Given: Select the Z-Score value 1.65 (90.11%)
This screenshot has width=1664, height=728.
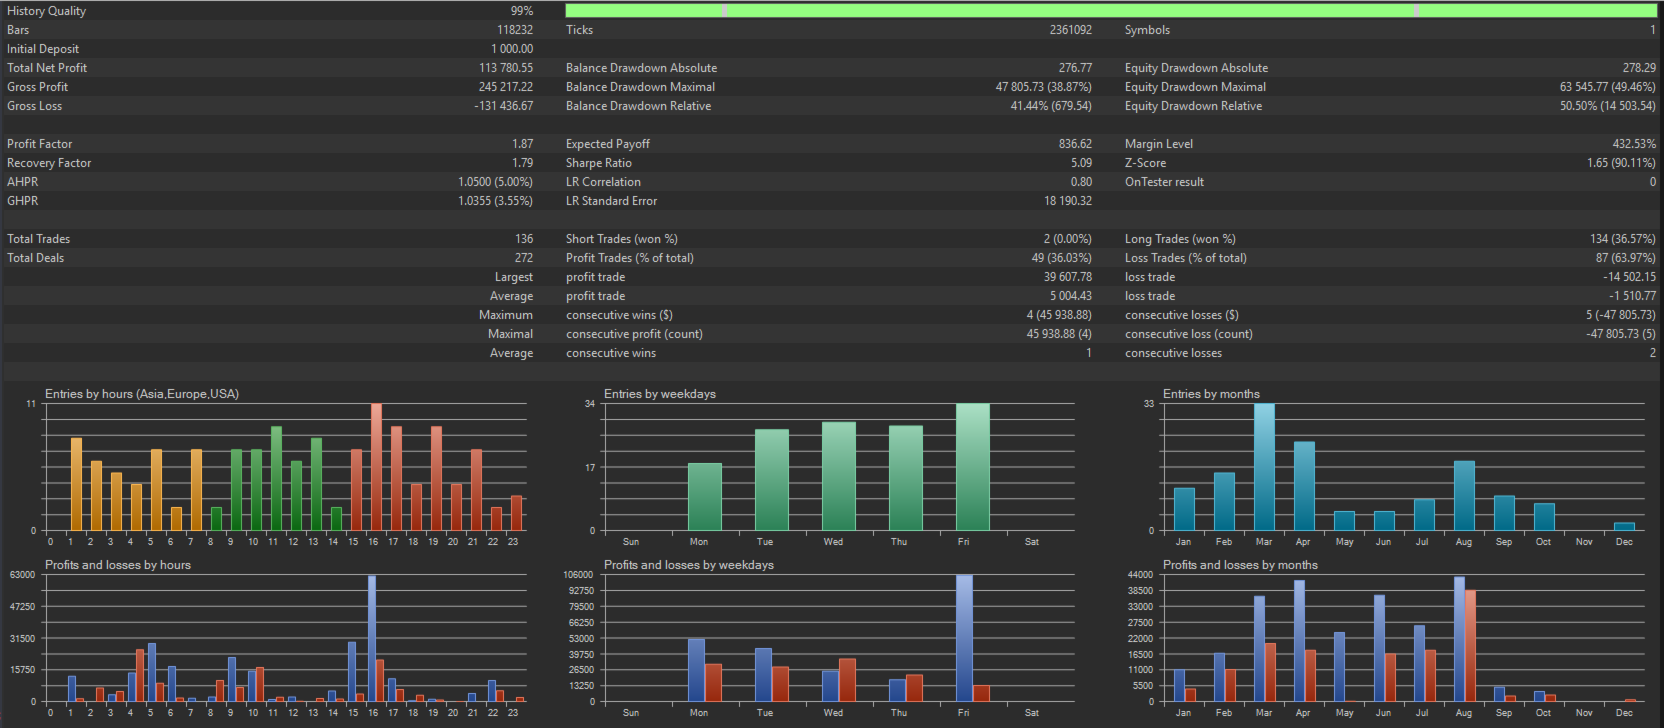Looking at the screenshot, I should pyautogui.click(x=1621, y=163).
